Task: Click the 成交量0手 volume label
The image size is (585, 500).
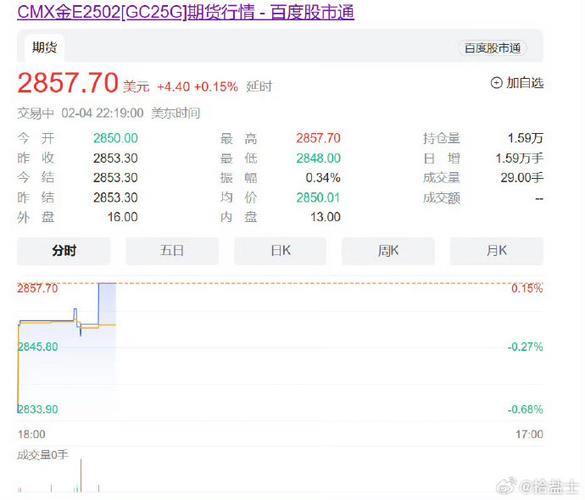Action: click(x=43, y=455)
